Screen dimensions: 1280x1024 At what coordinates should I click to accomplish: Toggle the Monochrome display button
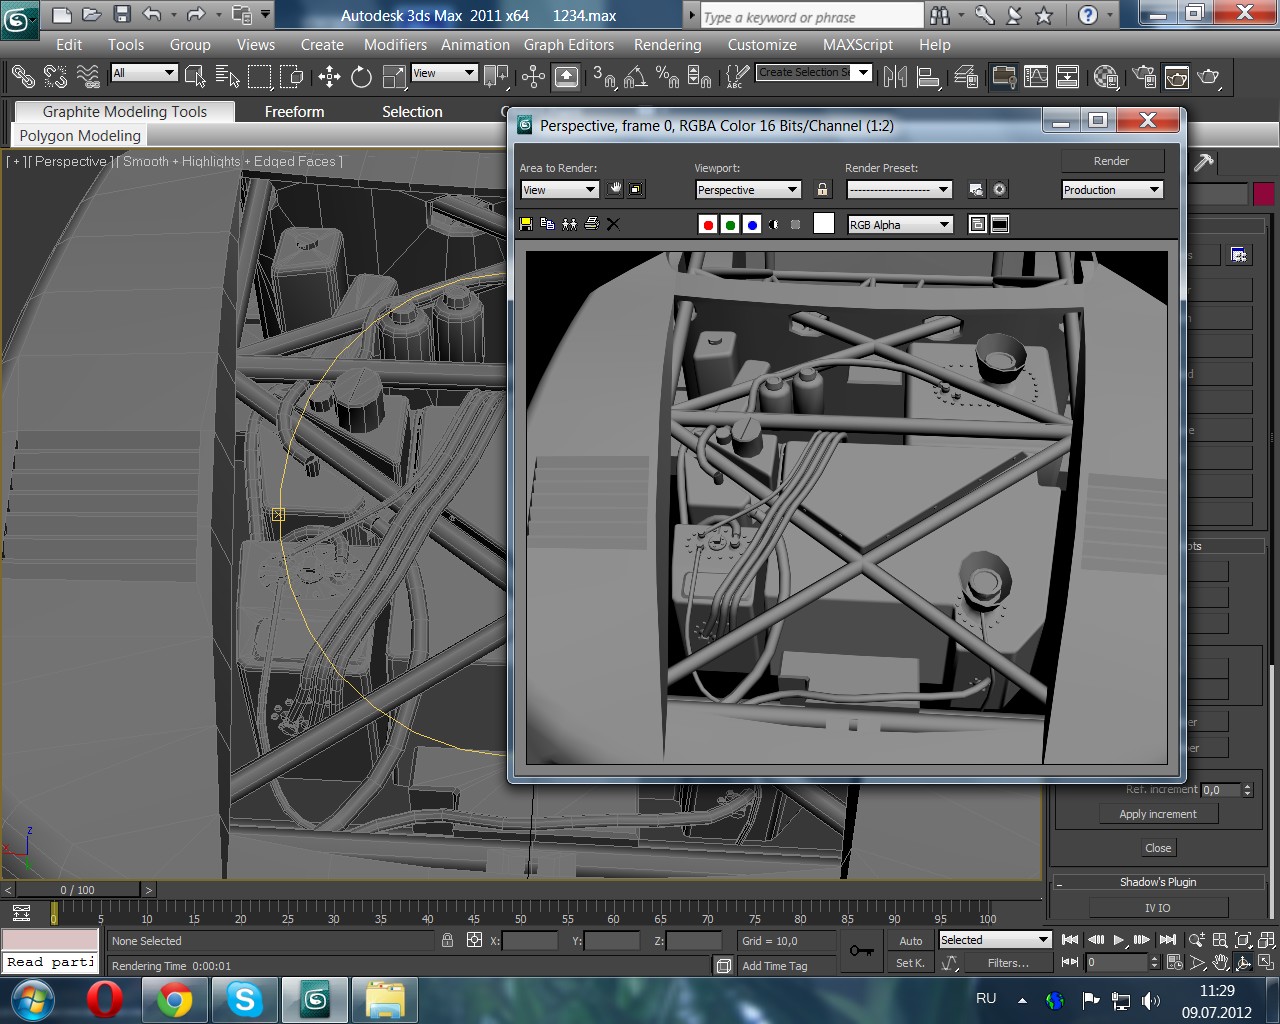tap(795, 225)
